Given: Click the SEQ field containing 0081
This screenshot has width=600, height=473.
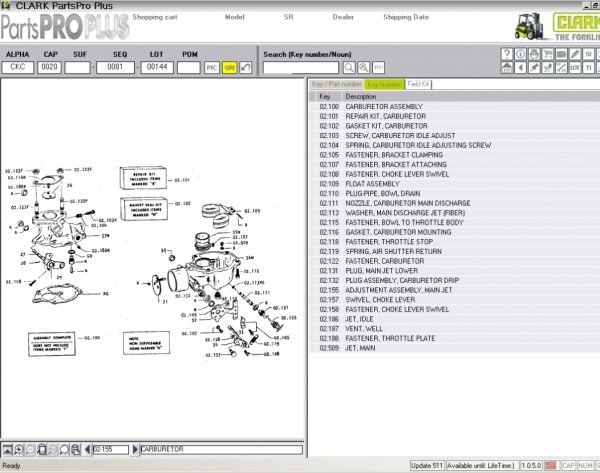Looking at the screenshot, I should coord(115,67).
